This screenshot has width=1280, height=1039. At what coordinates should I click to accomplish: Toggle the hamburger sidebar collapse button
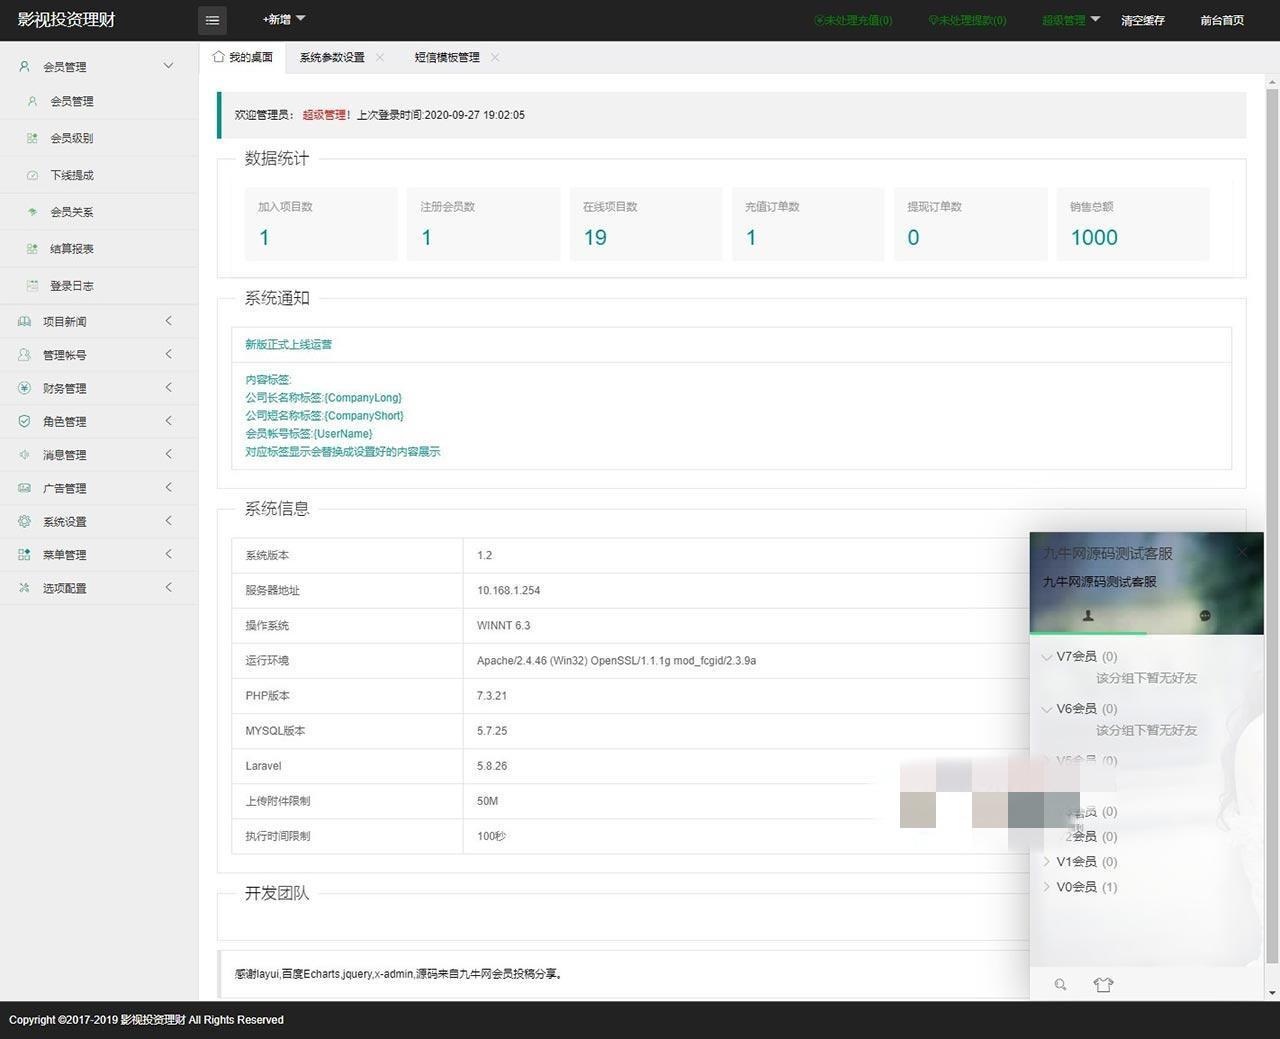point(212,20)
